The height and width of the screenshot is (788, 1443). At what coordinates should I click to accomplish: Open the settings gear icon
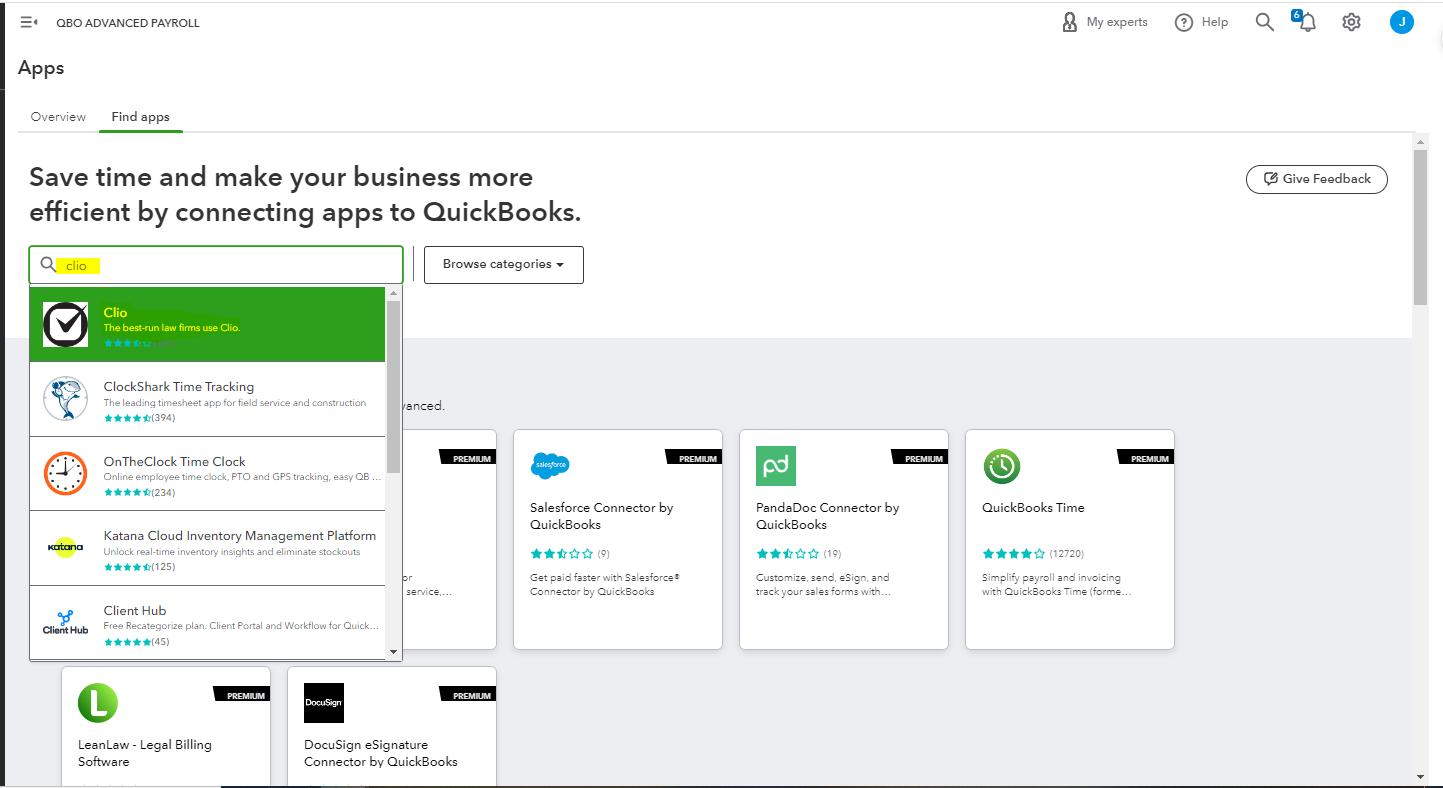(1352, 22)
